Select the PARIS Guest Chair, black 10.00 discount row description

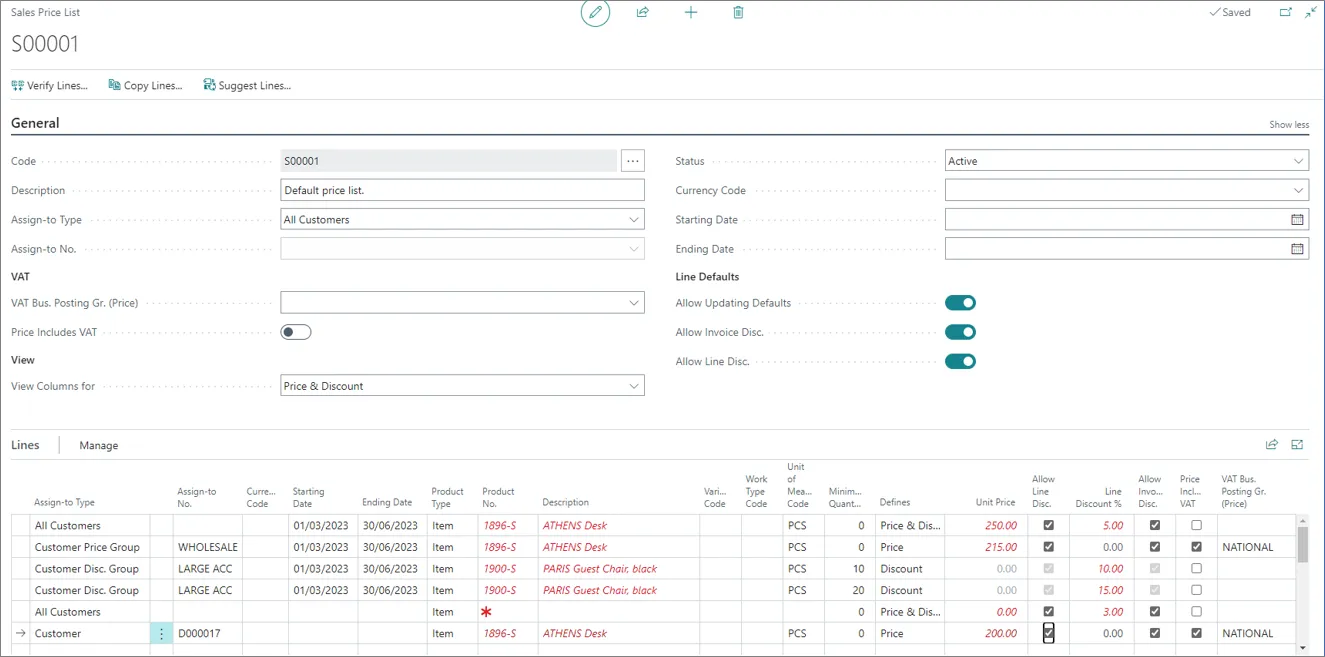(x=600, y=569)
